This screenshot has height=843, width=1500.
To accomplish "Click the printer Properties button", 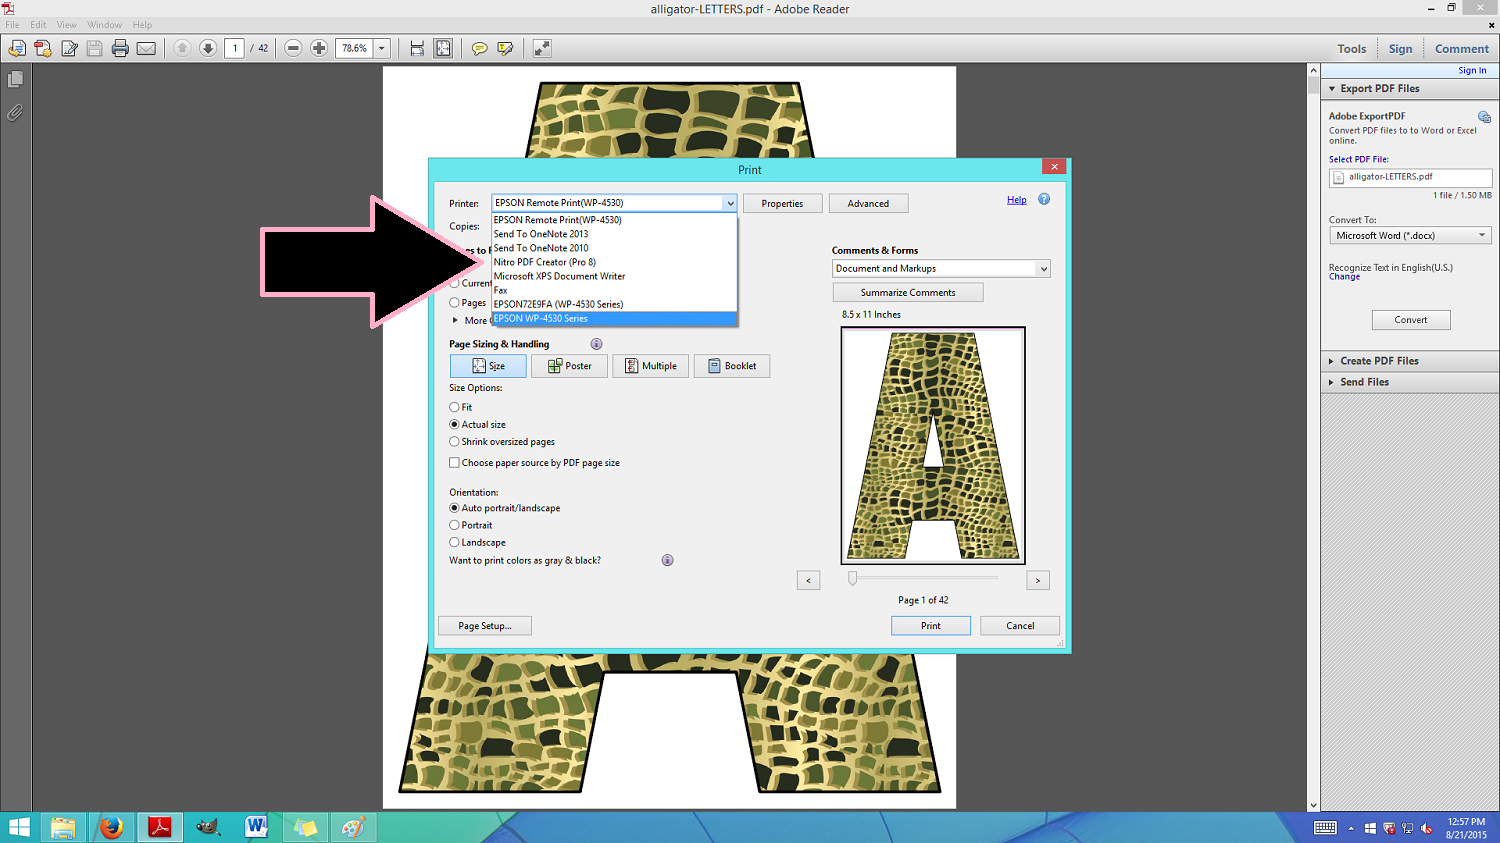I will pos(782,203).
